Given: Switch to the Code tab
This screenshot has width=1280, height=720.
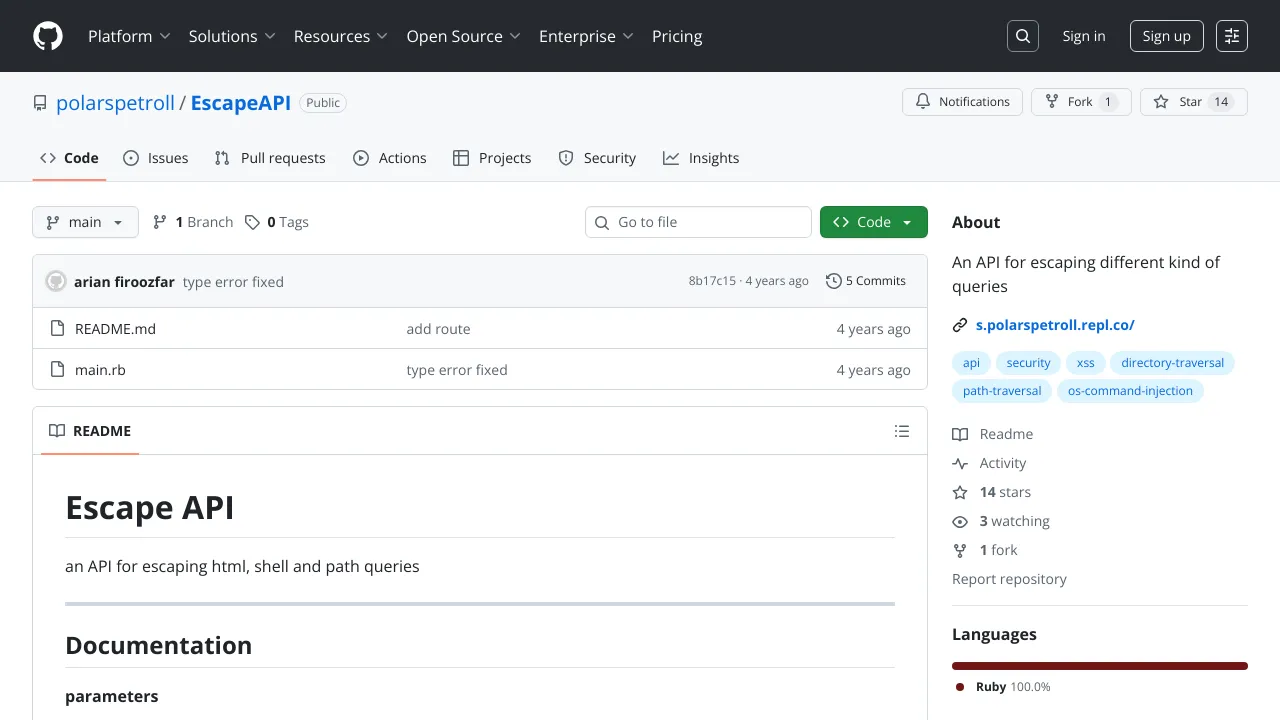Looking at the screenshot, I should tap(69, 158).
